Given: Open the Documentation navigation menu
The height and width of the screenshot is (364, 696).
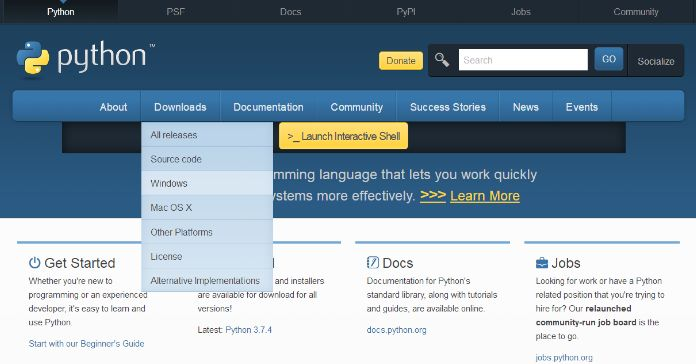Looking at the screenshot, I should 269,107.
